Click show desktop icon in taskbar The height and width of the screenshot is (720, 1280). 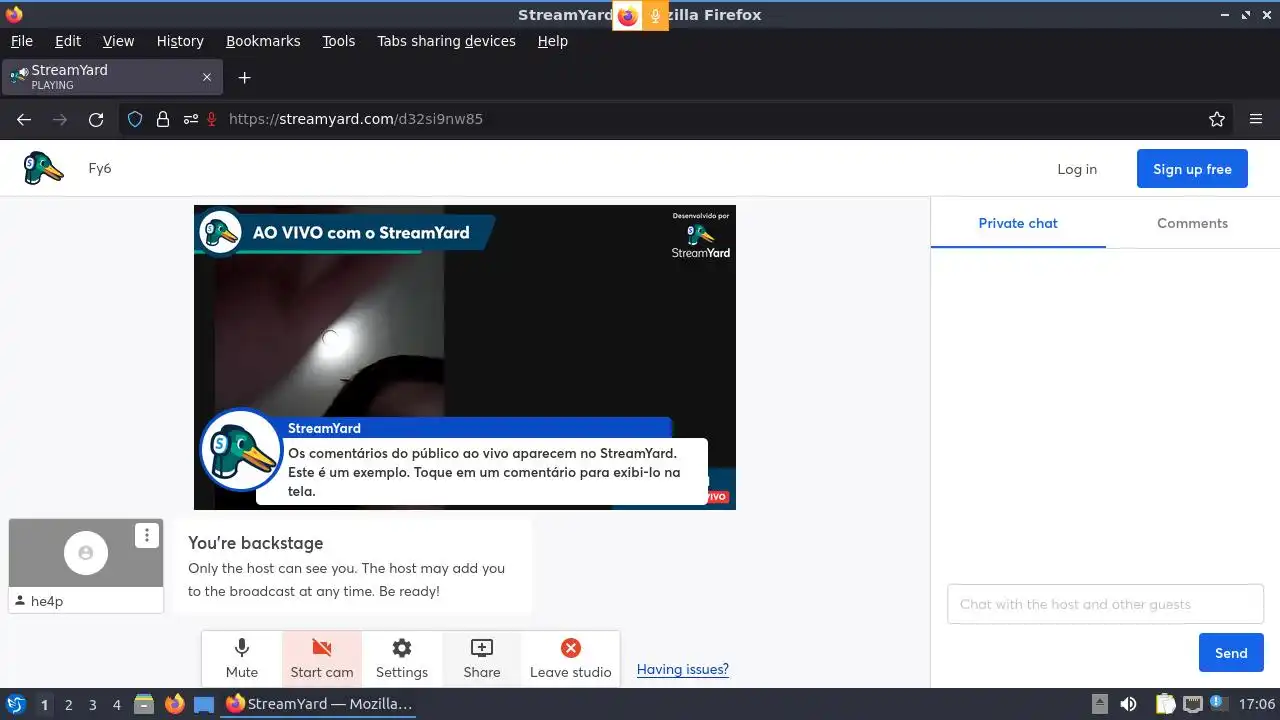pos(204,704)
